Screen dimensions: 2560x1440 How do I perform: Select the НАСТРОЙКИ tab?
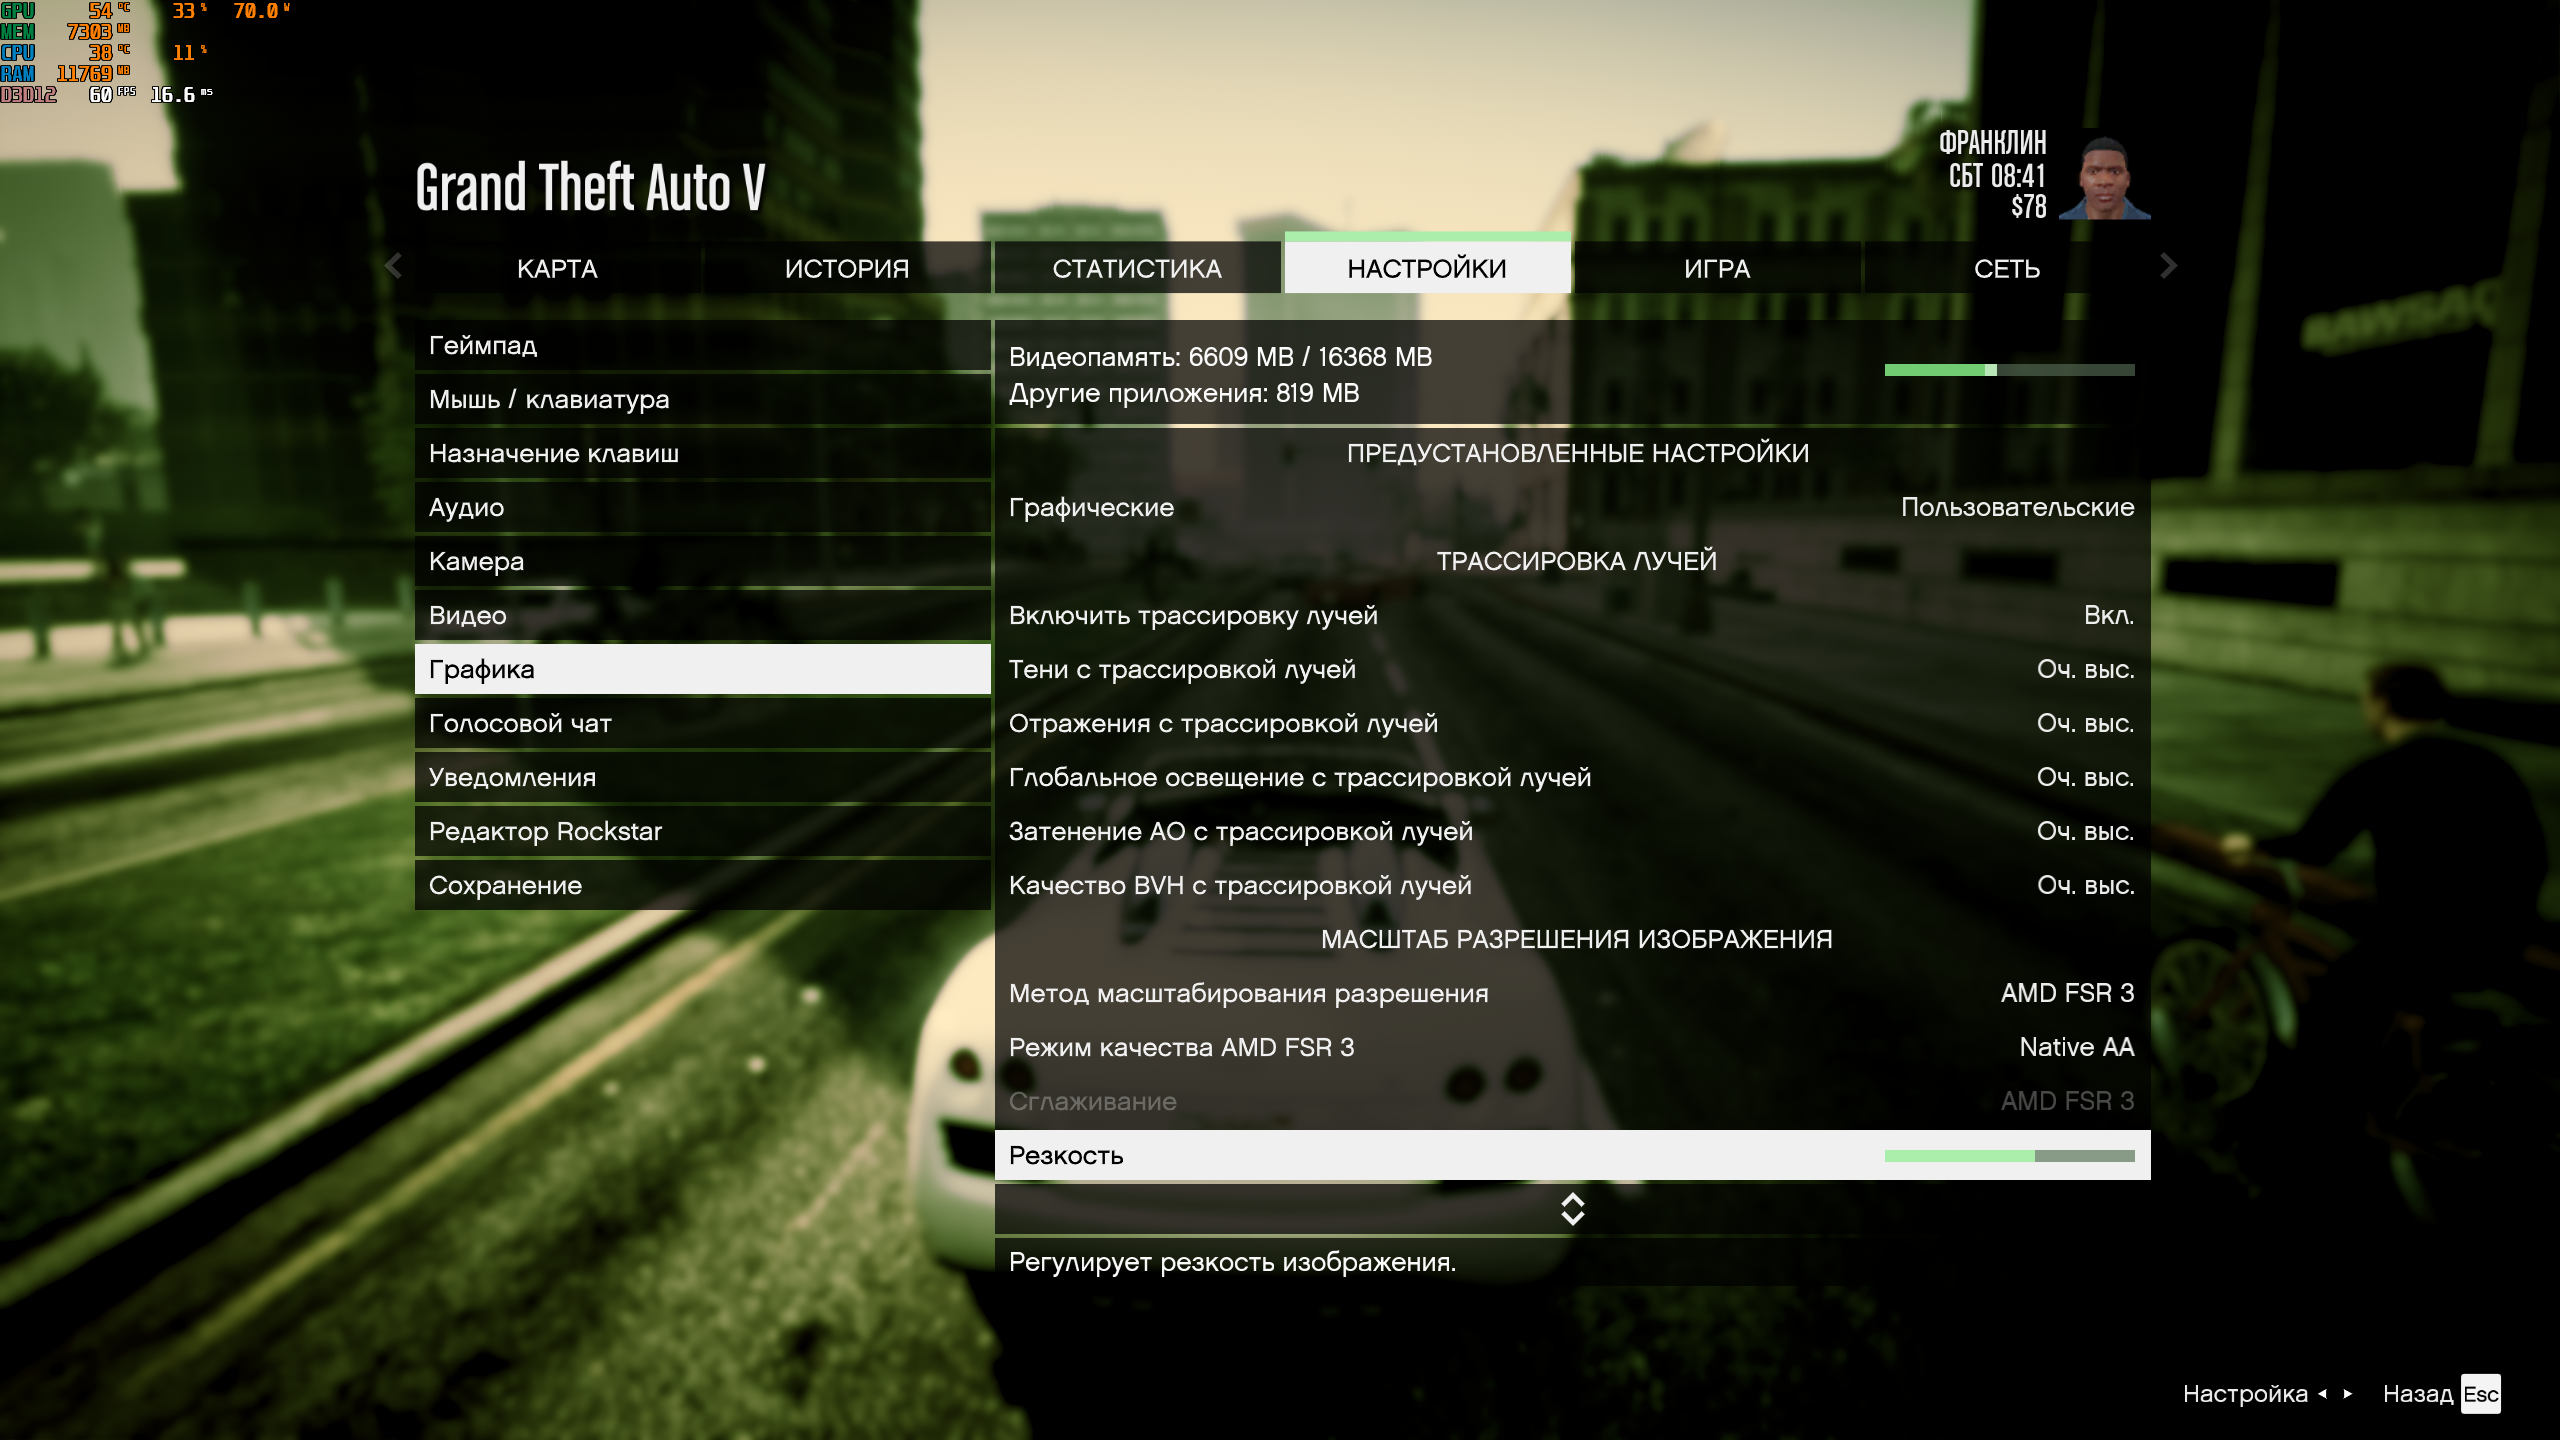pyautogui.click(x=1427, y=266)
